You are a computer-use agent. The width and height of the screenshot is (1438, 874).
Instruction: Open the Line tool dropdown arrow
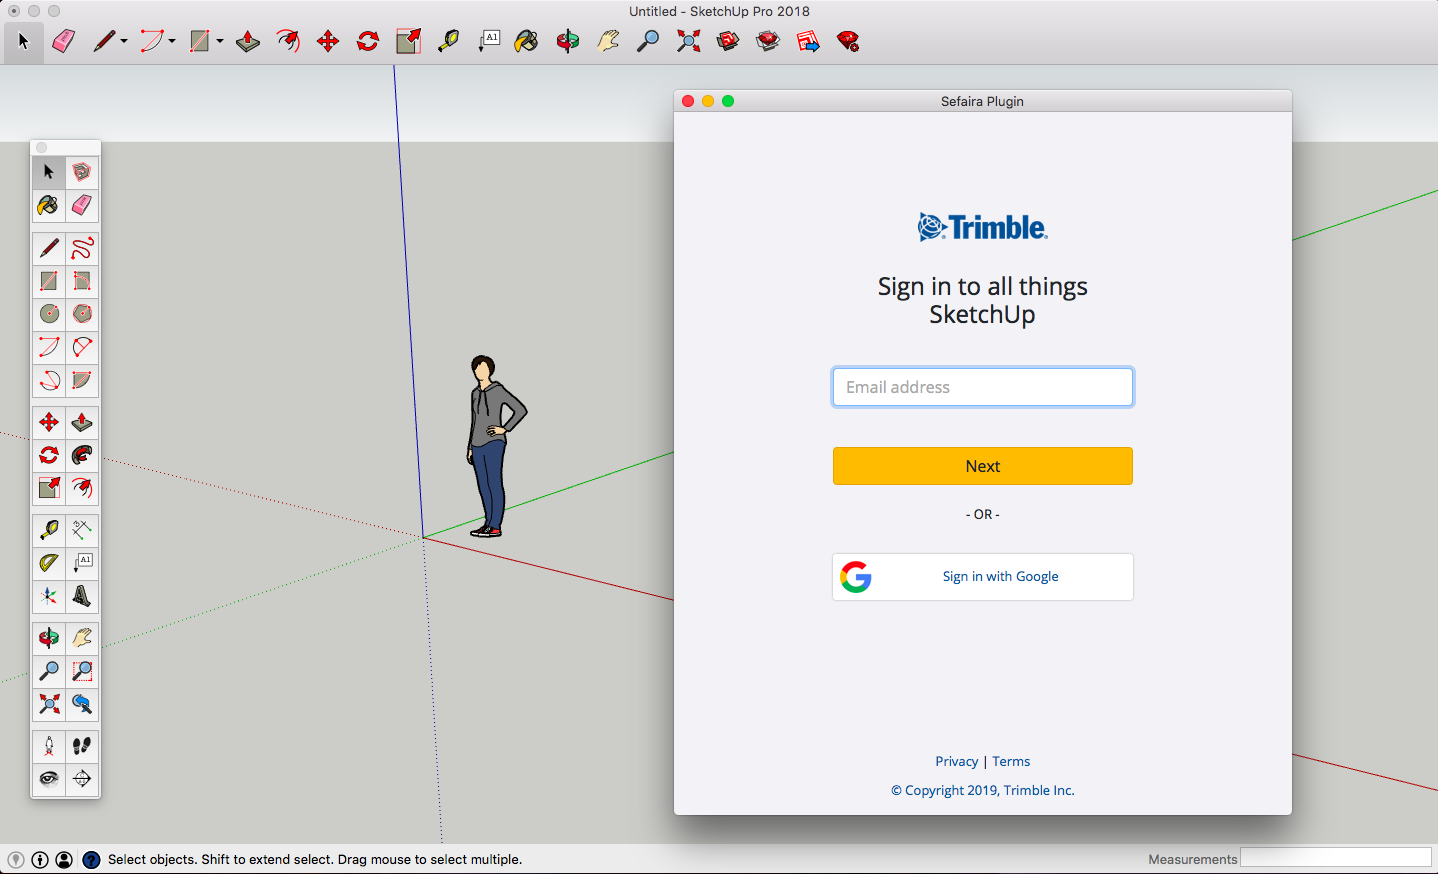(x=124, y=41)
